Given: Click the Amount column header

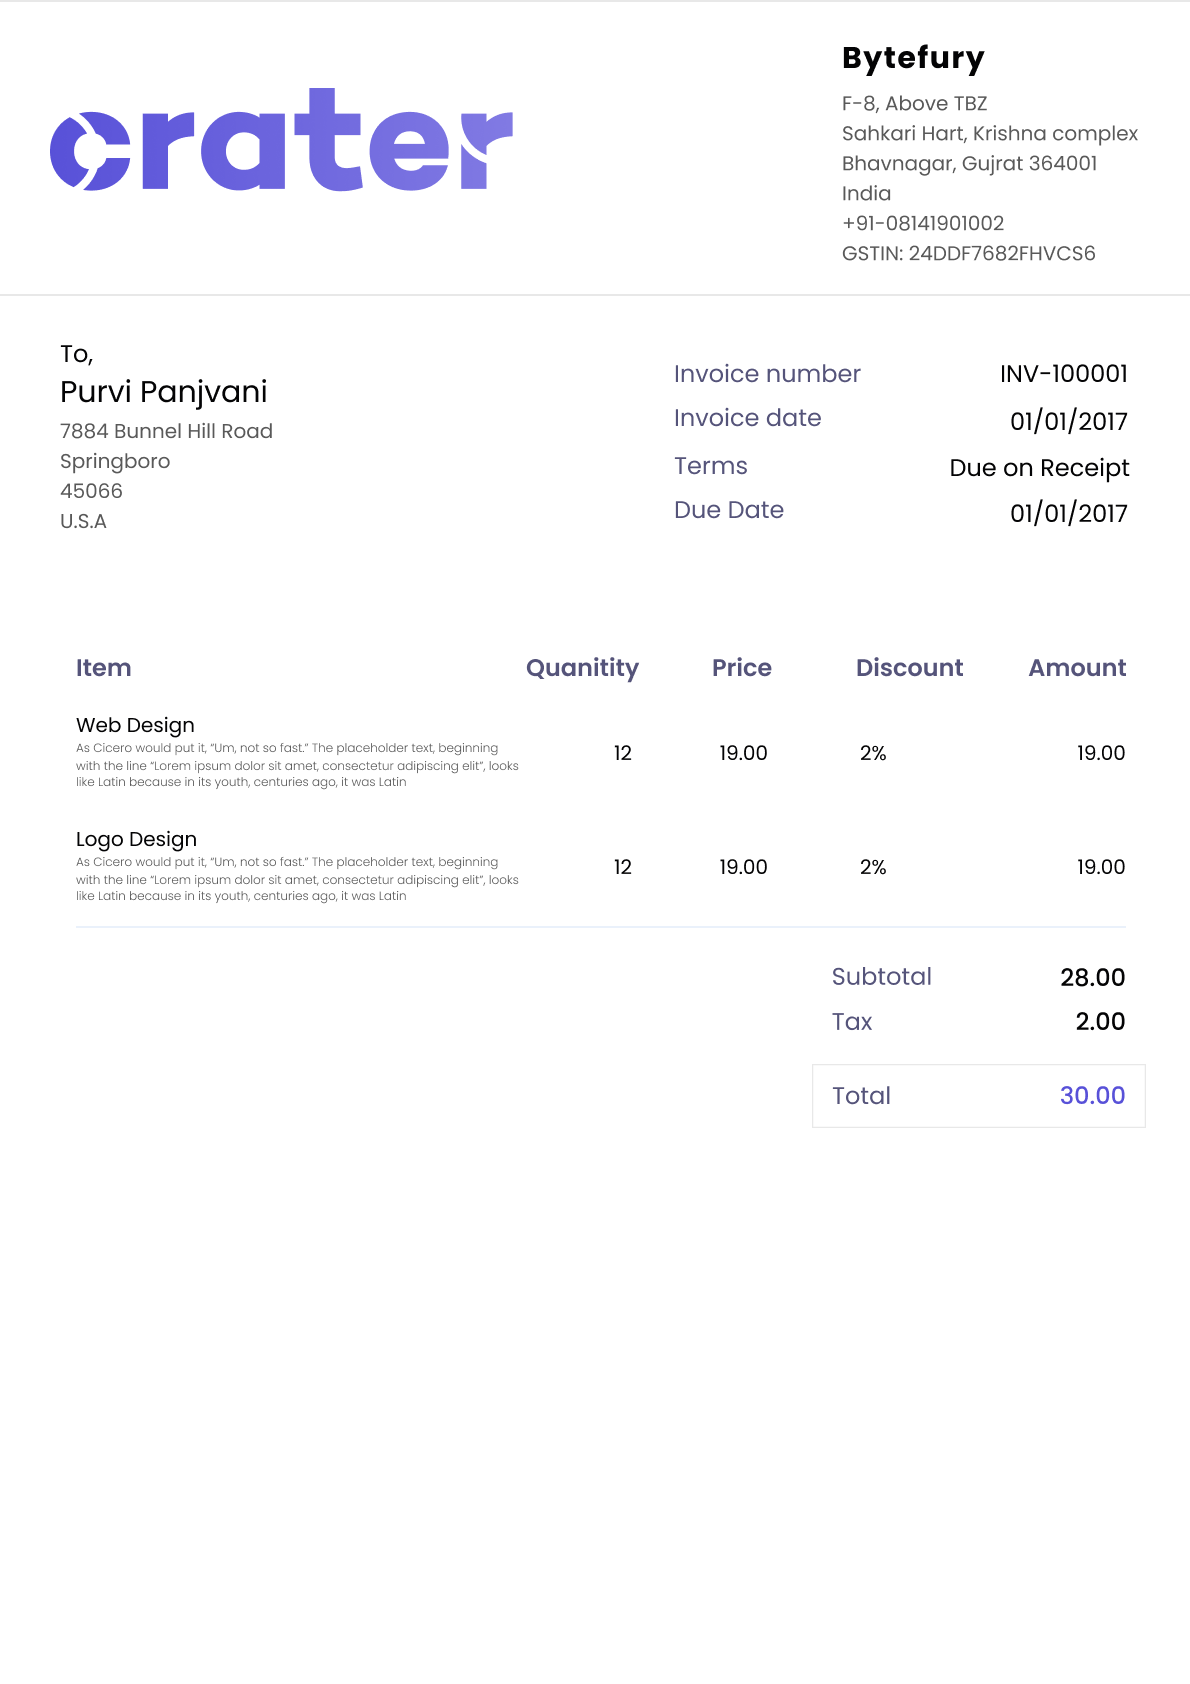Looking at the screenshot, I should (x=1077, y=668).
